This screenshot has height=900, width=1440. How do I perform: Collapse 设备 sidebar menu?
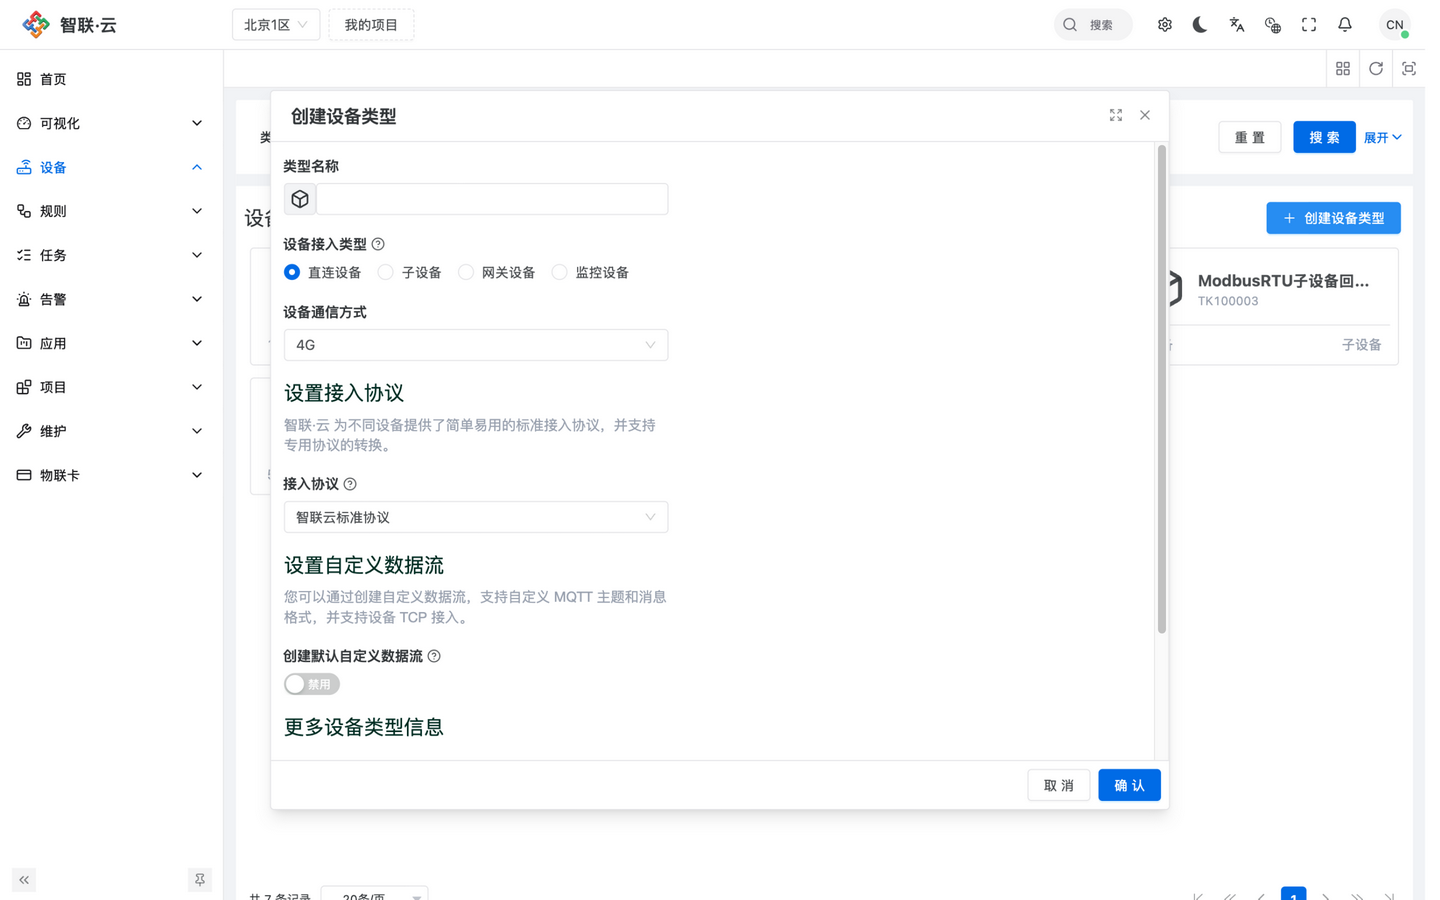111,167
